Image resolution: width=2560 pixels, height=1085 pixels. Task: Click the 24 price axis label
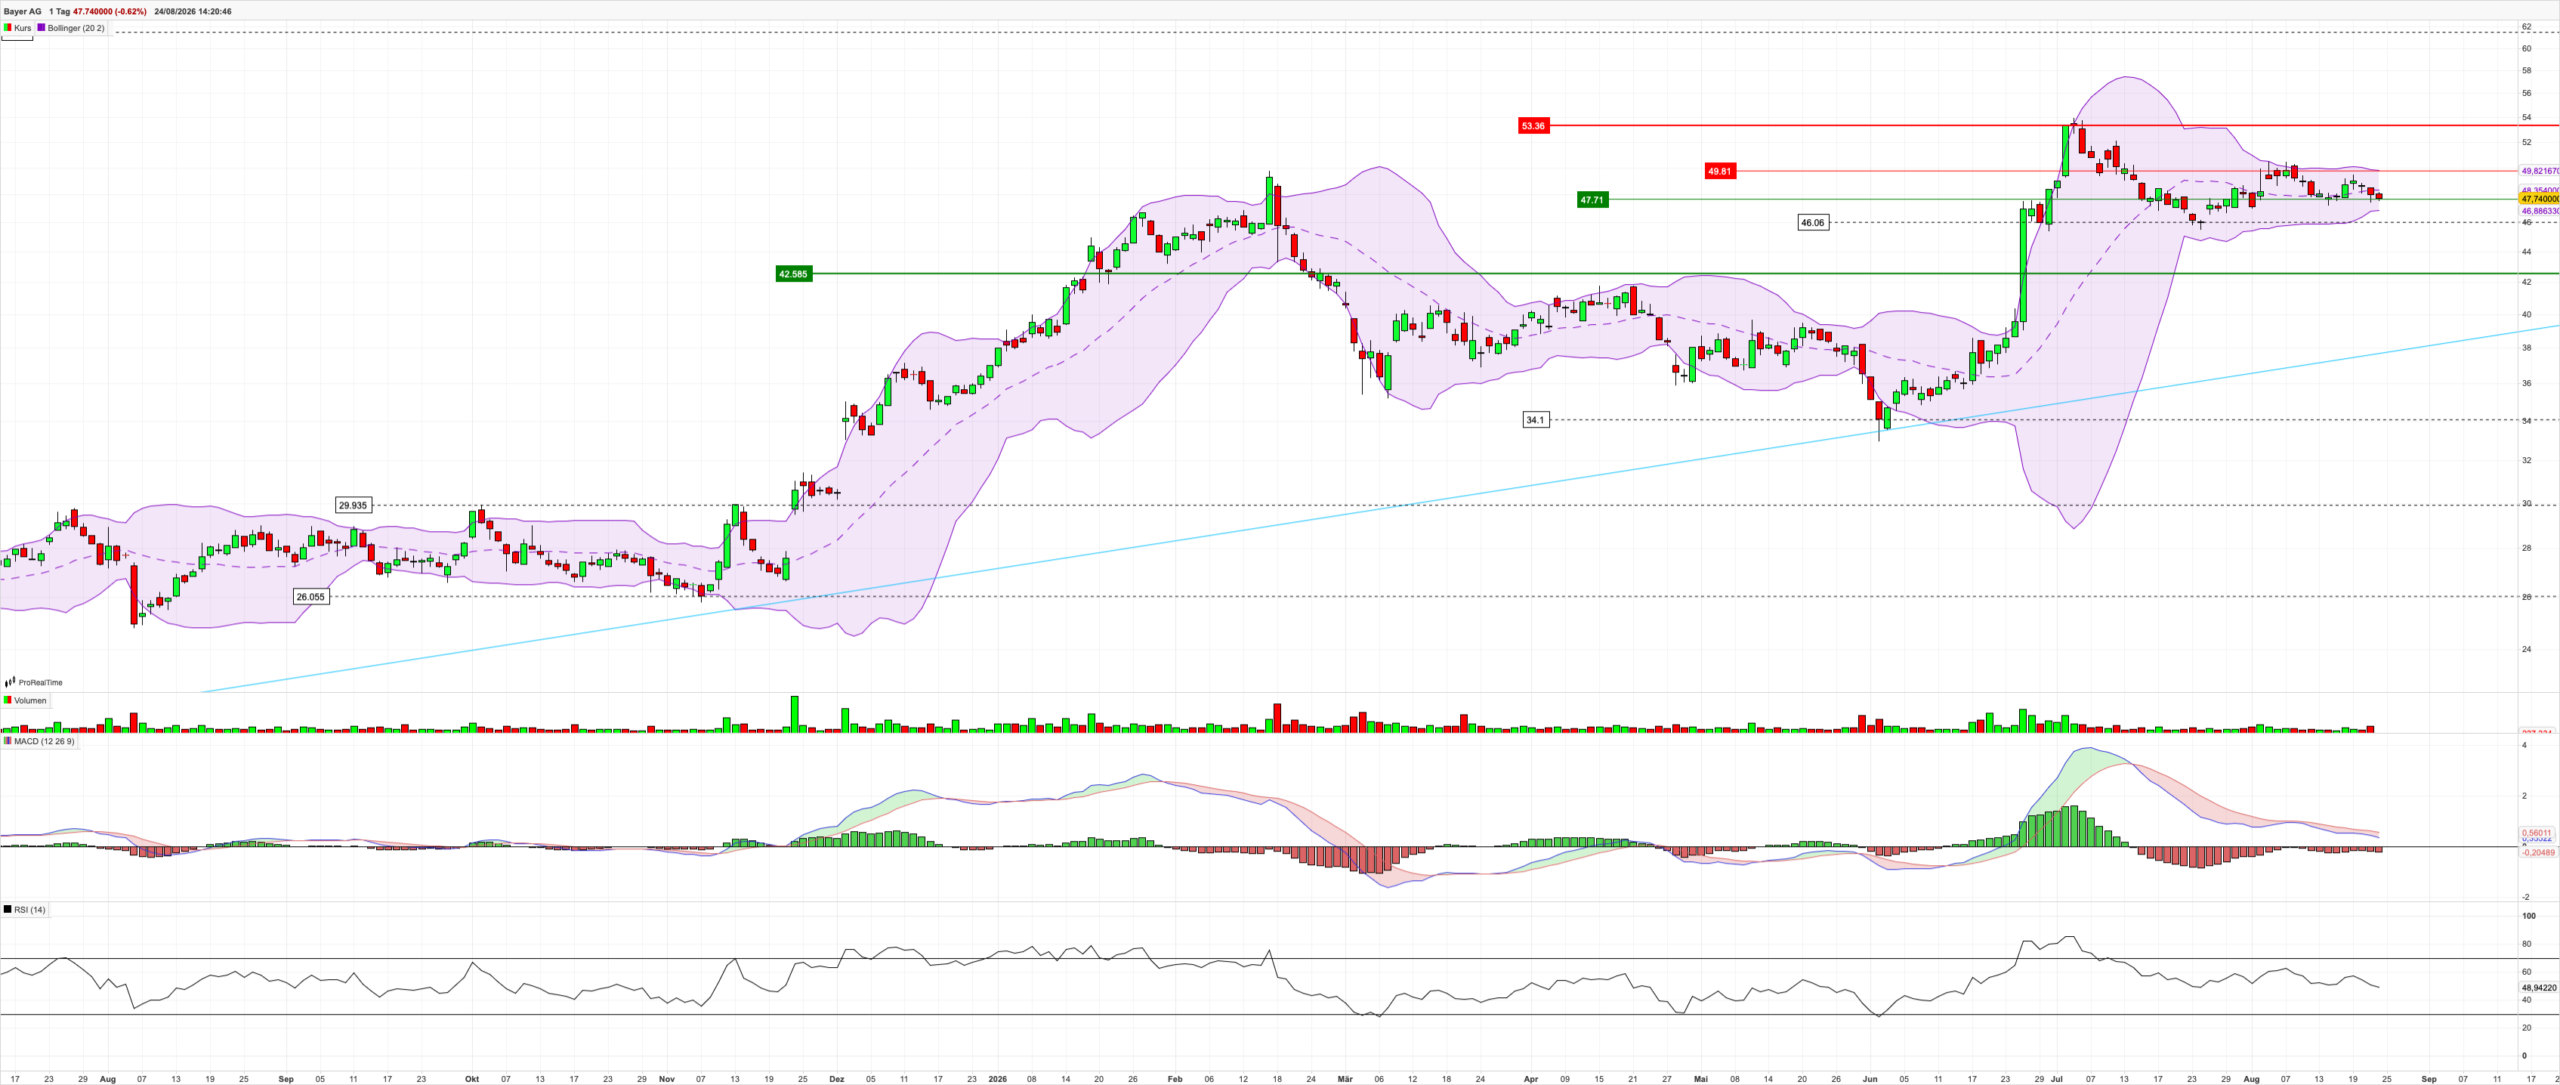coord(2526,649)
